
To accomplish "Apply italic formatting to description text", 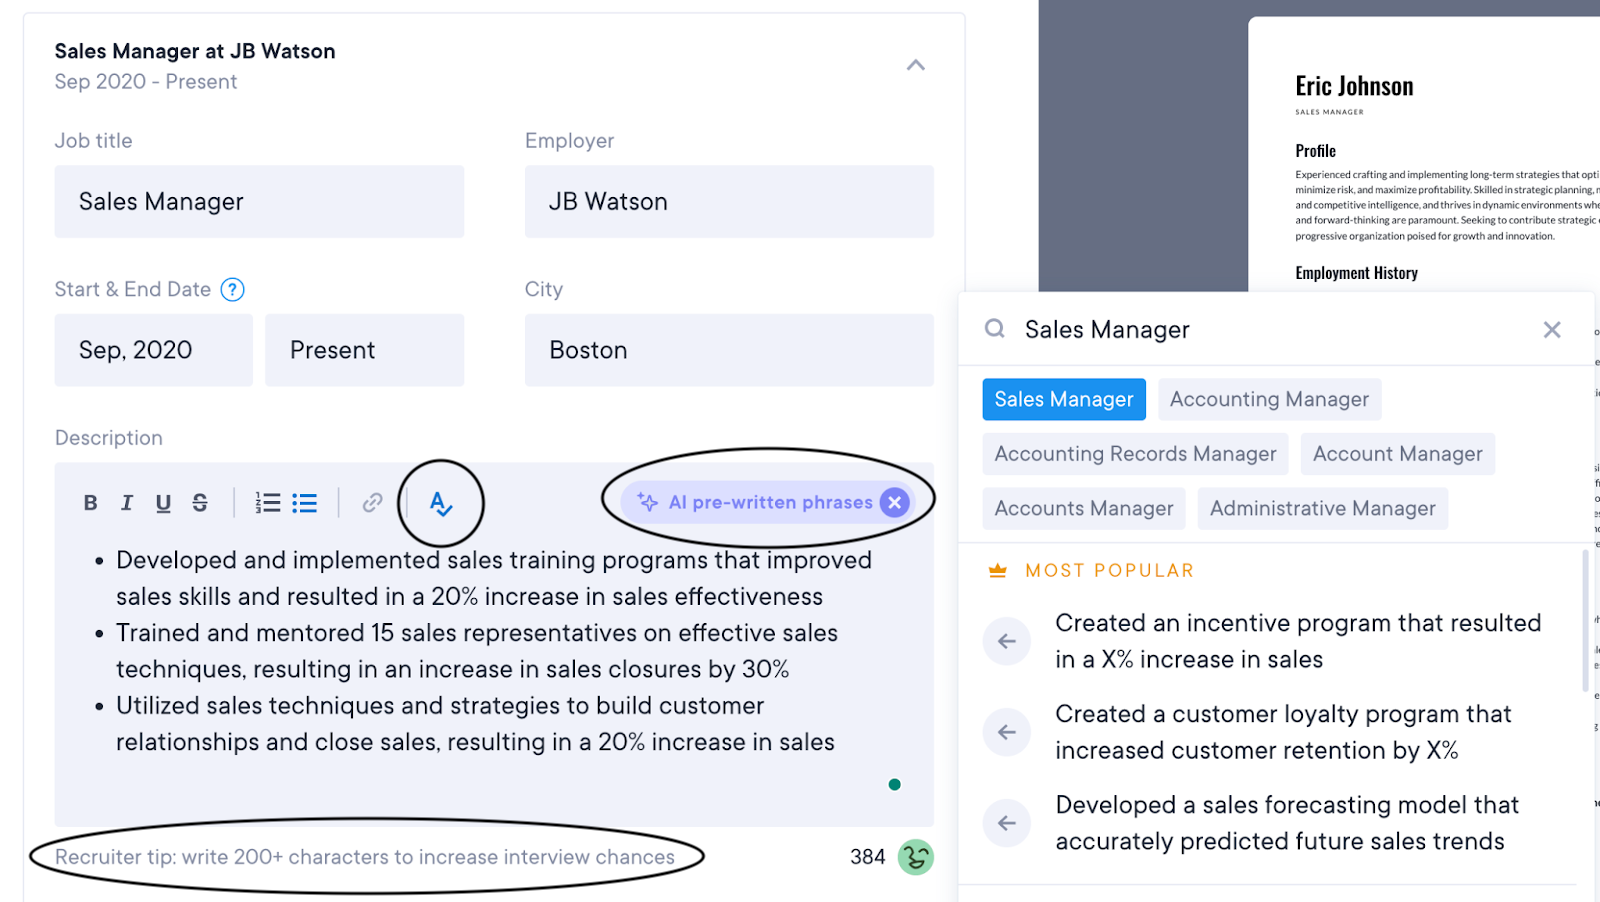I will [x=127, y=503].
